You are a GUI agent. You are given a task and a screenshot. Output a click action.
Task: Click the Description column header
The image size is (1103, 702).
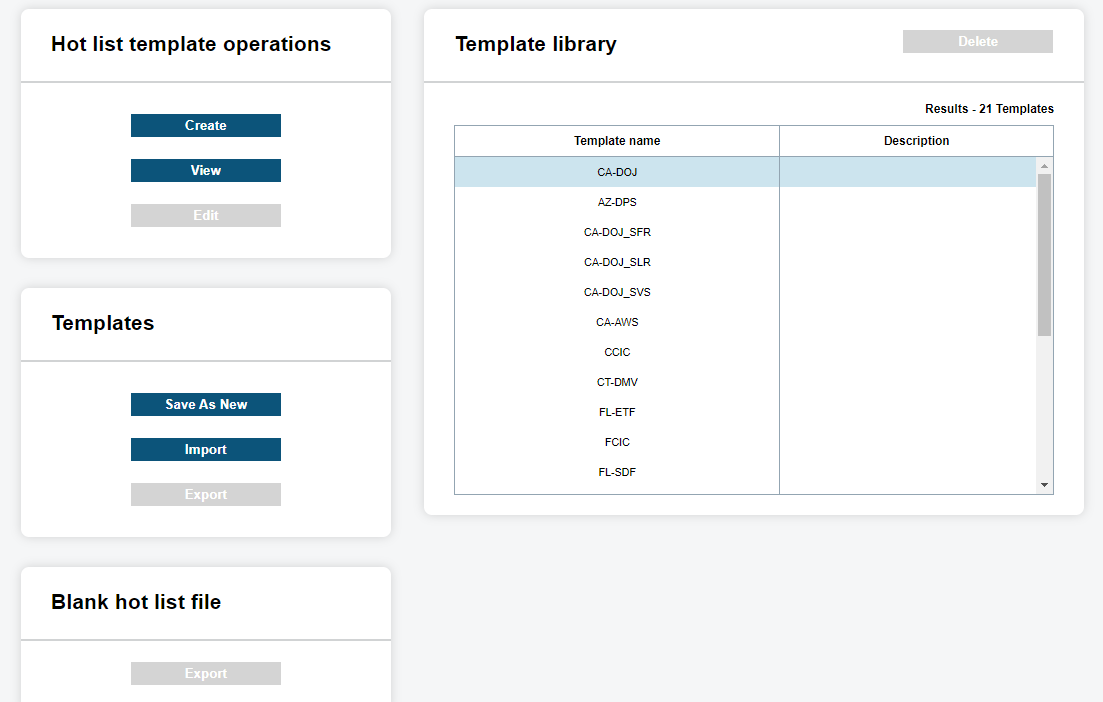[916, 141]
